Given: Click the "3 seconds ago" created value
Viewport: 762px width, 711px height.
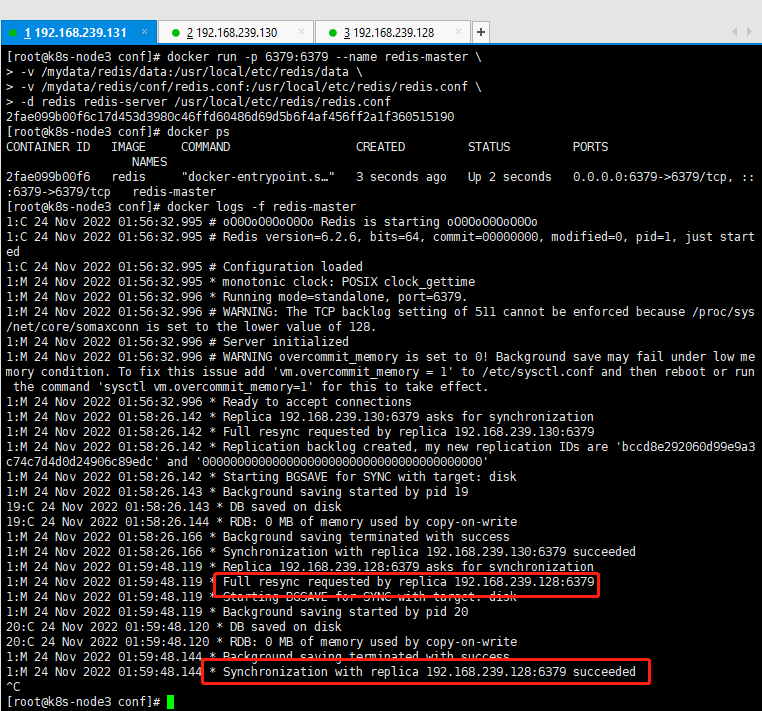Looking at the screenshot, I should point(401,177).
